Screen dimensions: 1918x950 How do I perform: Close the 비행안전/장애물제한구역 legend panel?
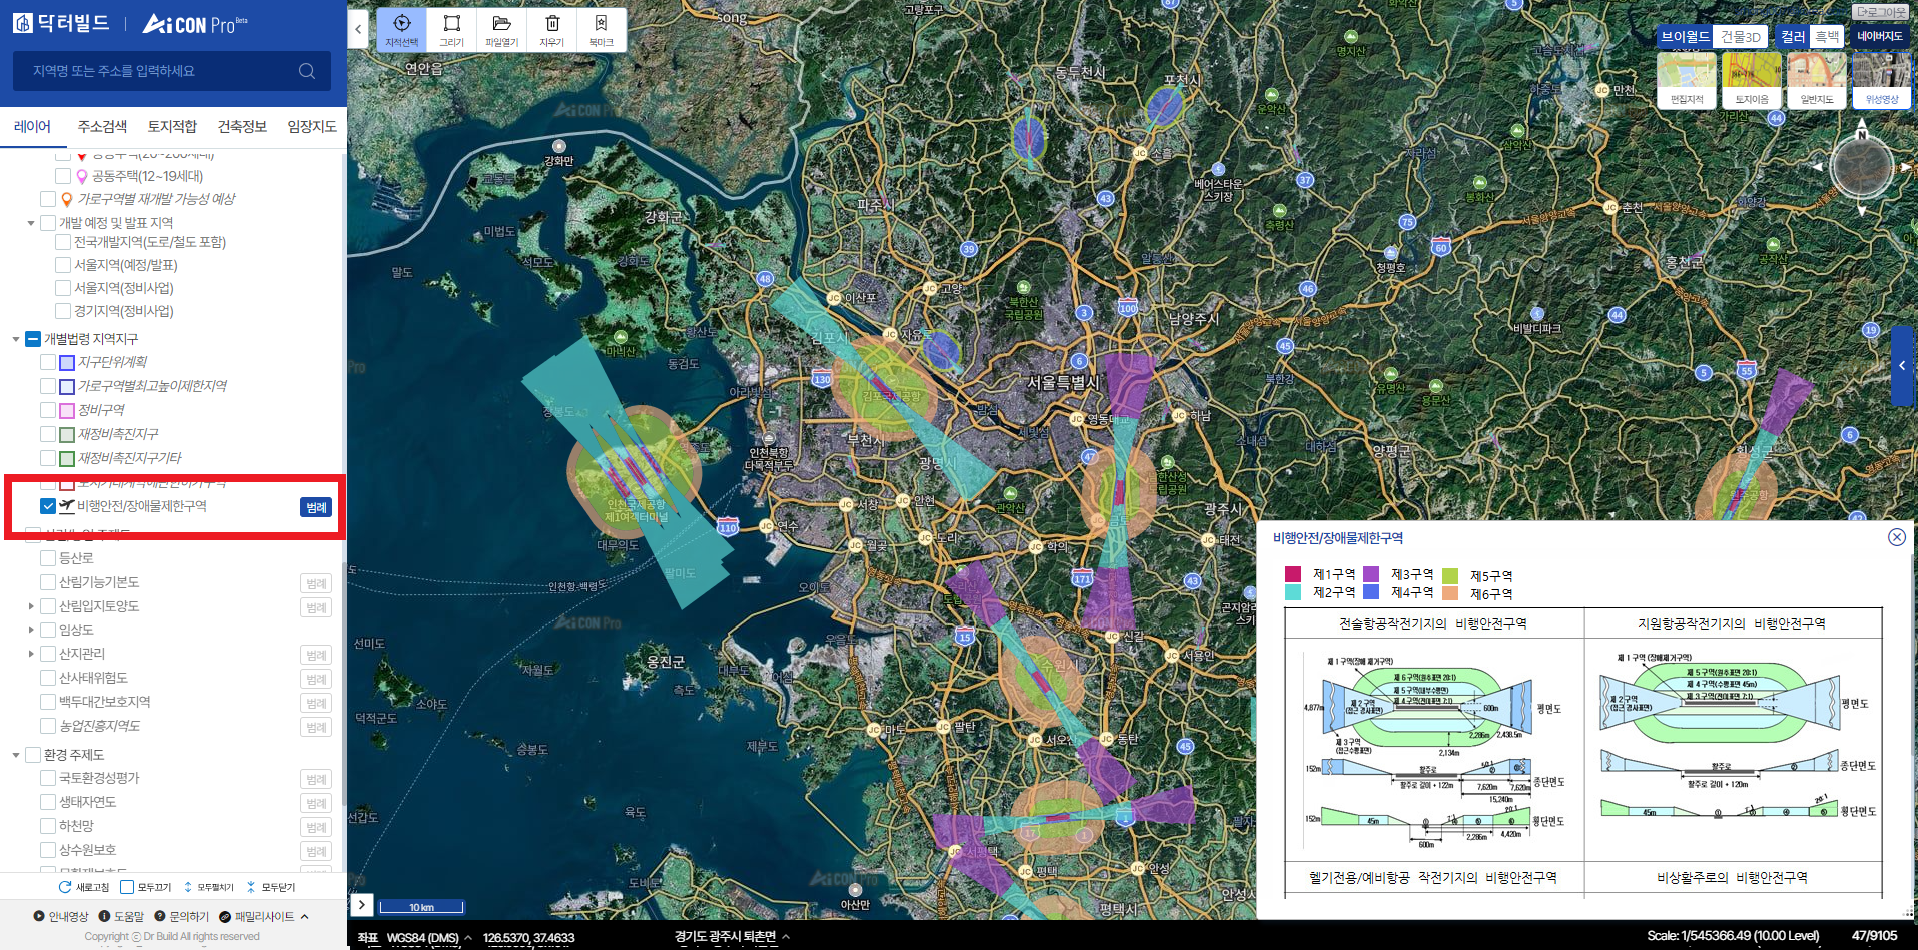tap(1896, 537)
